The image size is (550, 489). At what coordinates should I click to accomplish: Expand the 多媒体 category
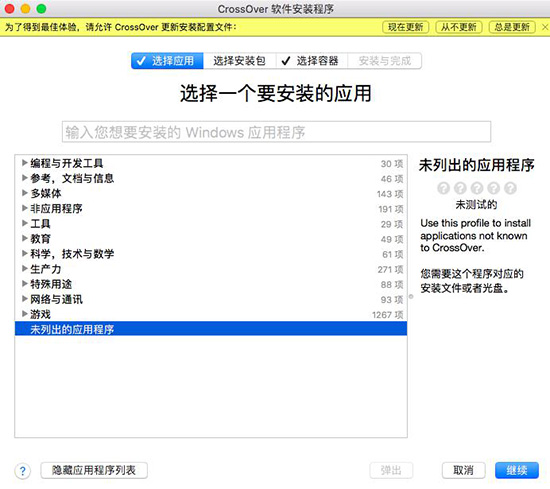click(25, 193)
